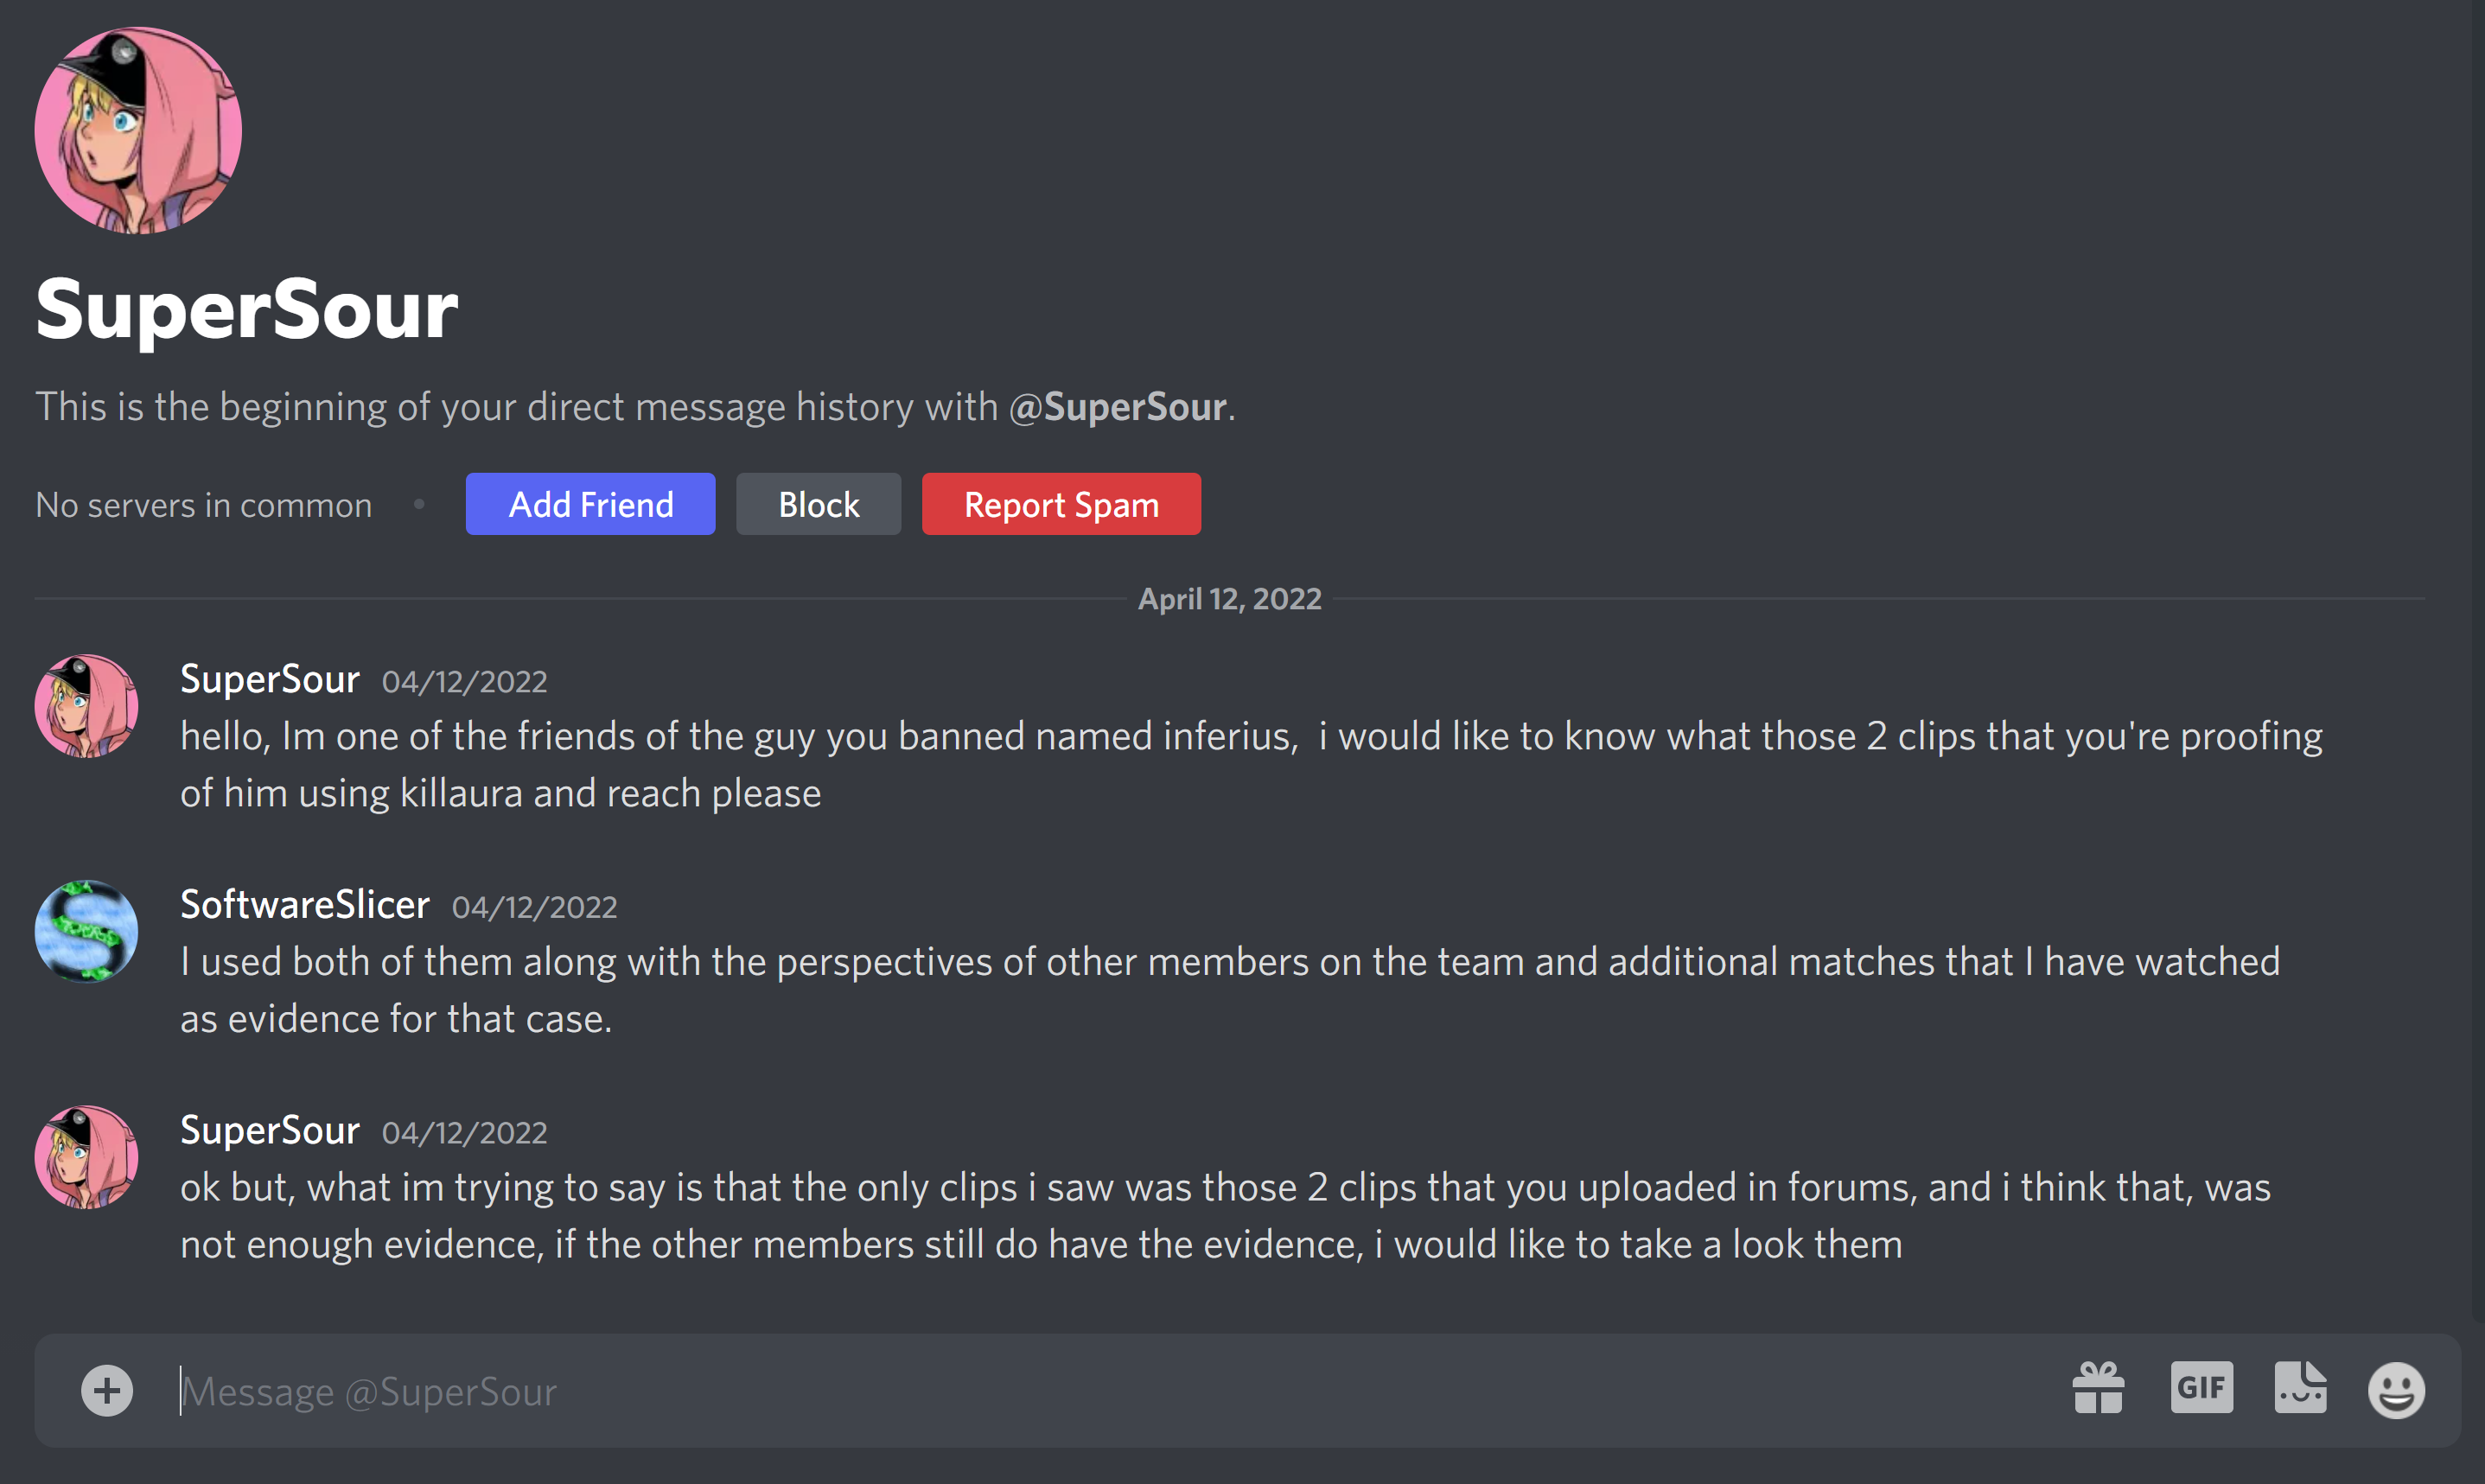Screen dimensions: 2485x1484
Task: Focus the Message @SuperSour text box
Action: 1100,1391
